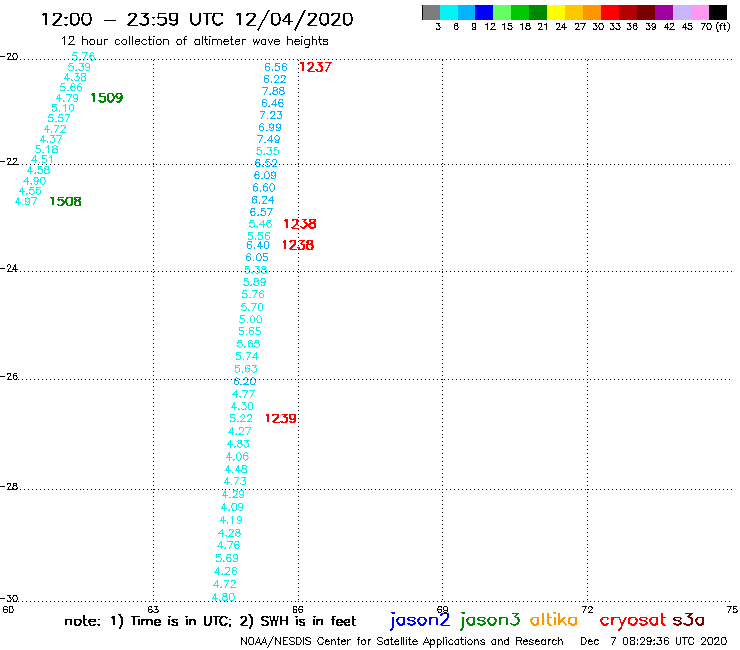Click the wave height value 4.79

pos(67,98)
